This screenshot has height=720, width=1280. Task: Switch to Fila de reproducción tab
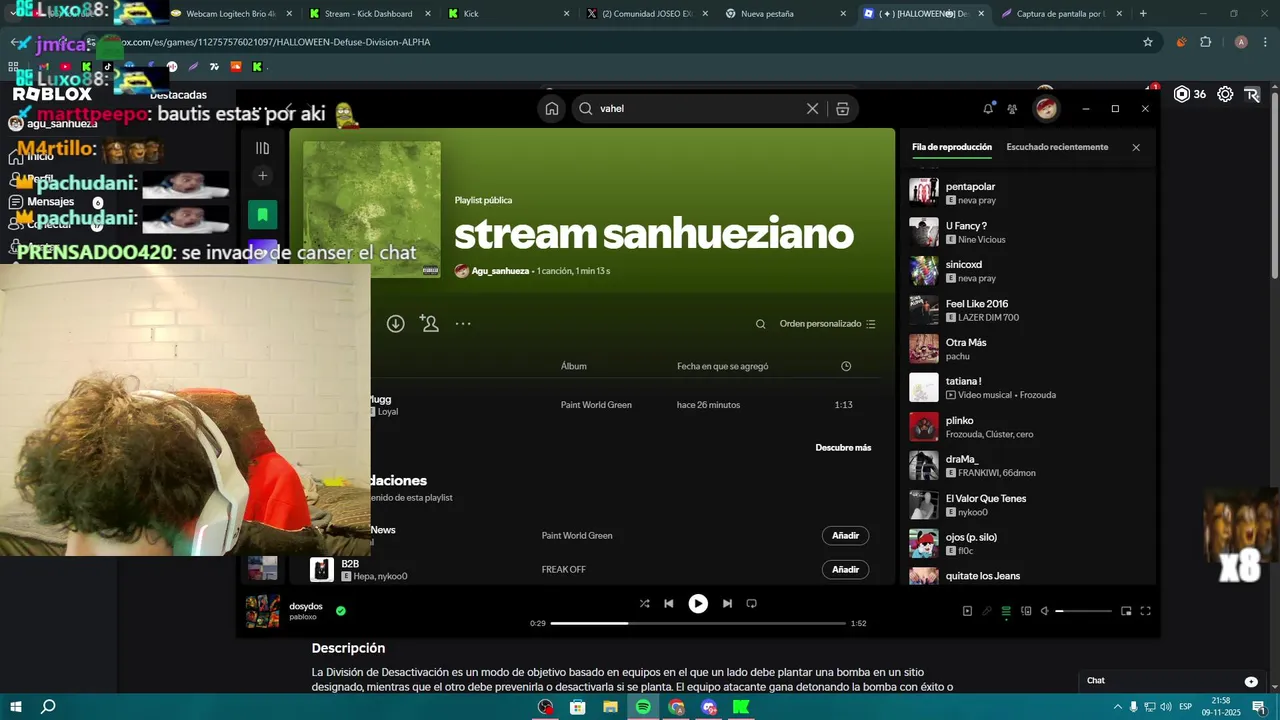pyautogui.click(x=952, y=147)
